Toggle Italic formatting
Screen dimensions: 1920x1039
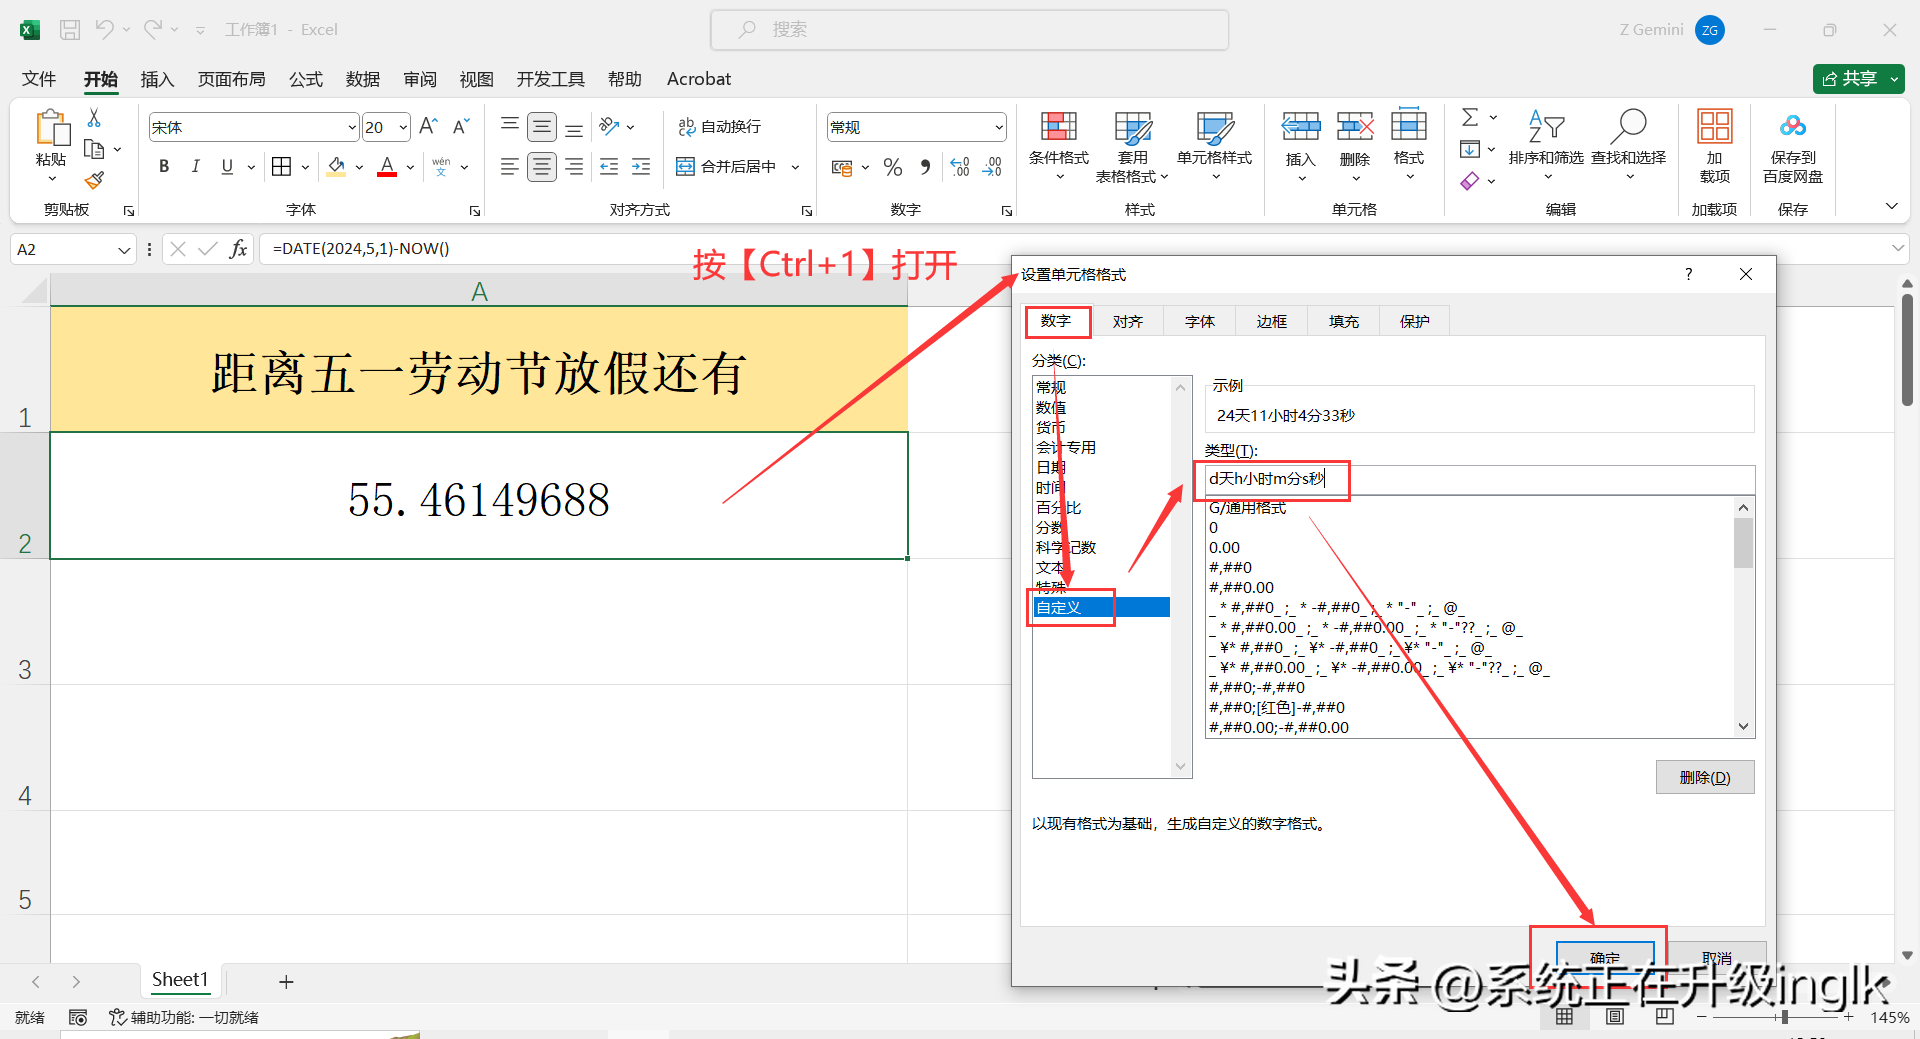point(195,166)
